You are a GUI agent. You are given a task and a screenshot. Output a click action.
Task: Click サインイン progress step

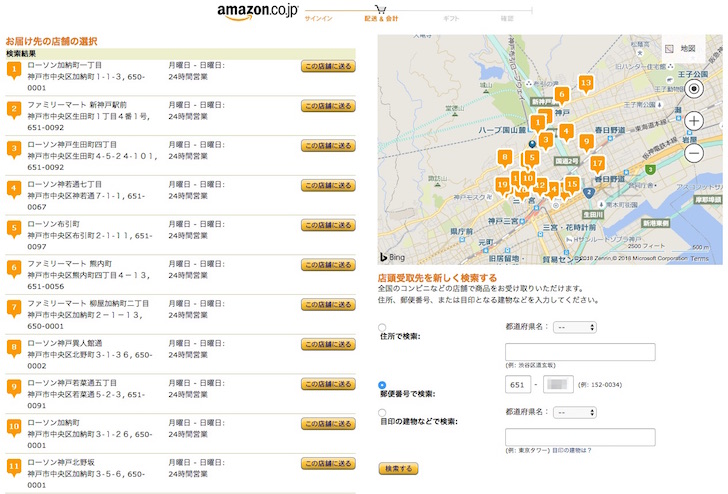(318, 19)
